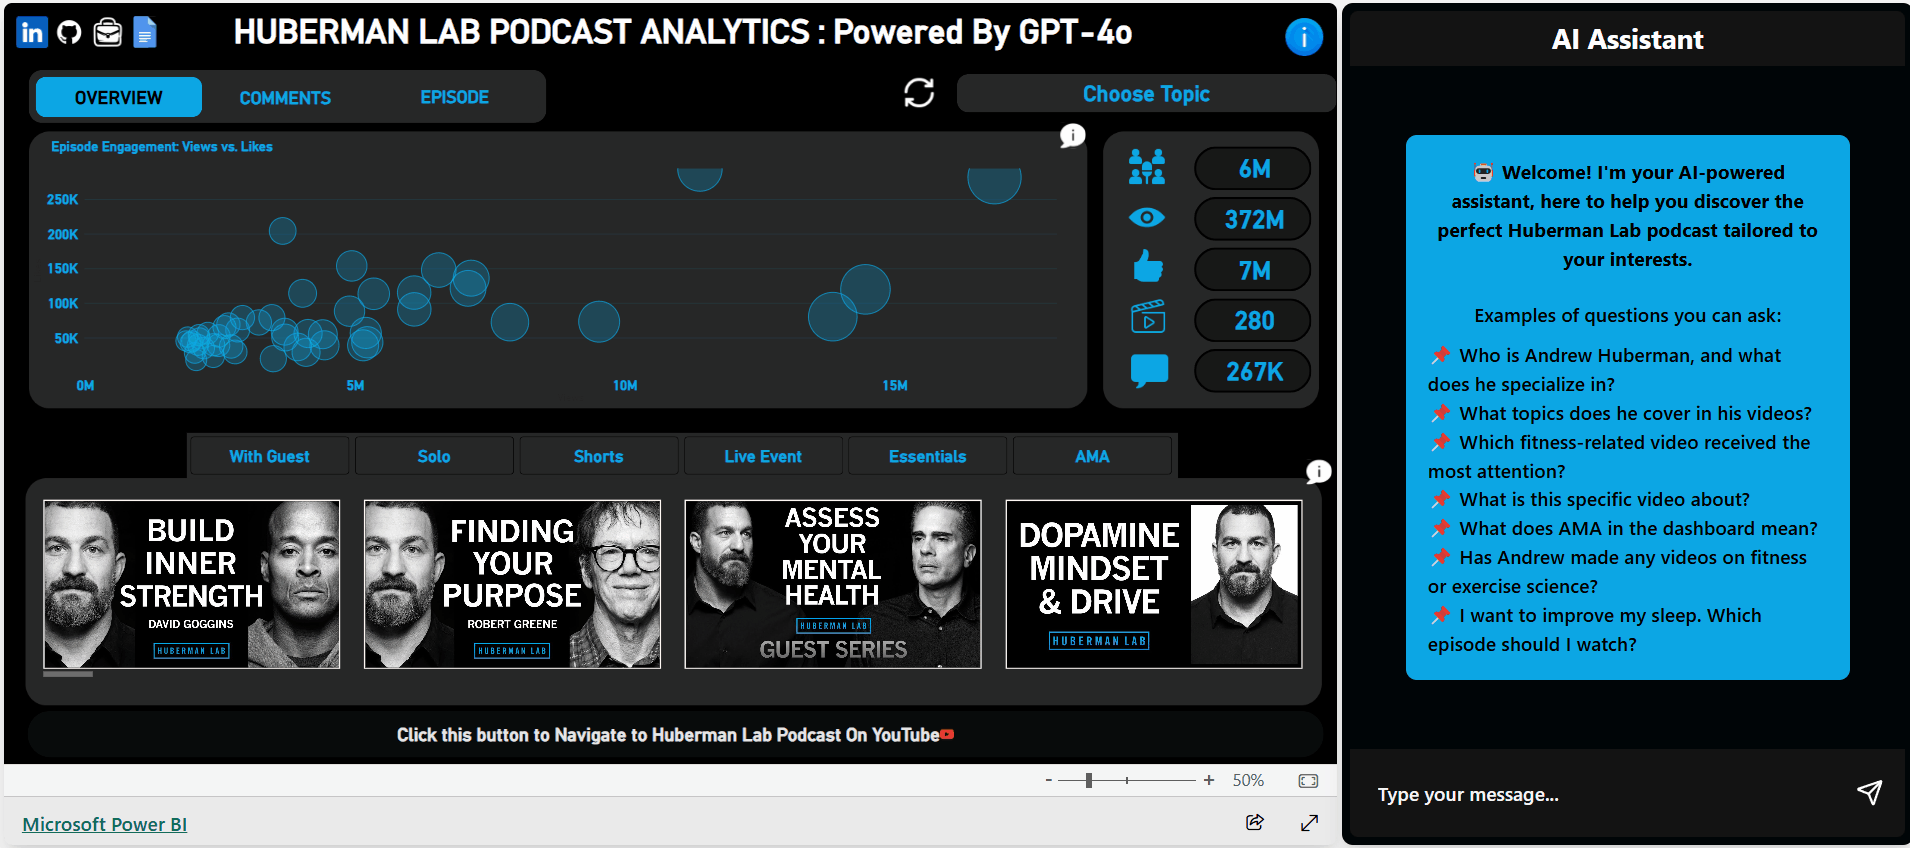Open the Choose Topic dropdown
The height and width of the screenshot is (848, 1910).
pos(1146,93)
